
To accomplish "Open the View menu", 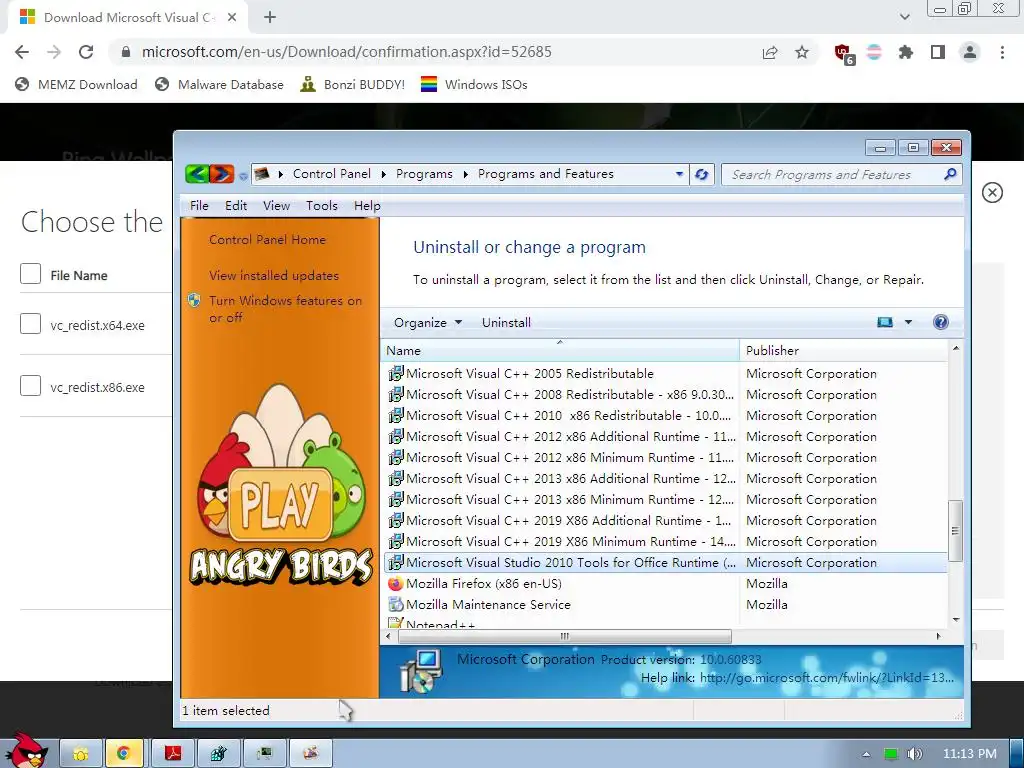I will pyautogui.click(x=276, y=206).
